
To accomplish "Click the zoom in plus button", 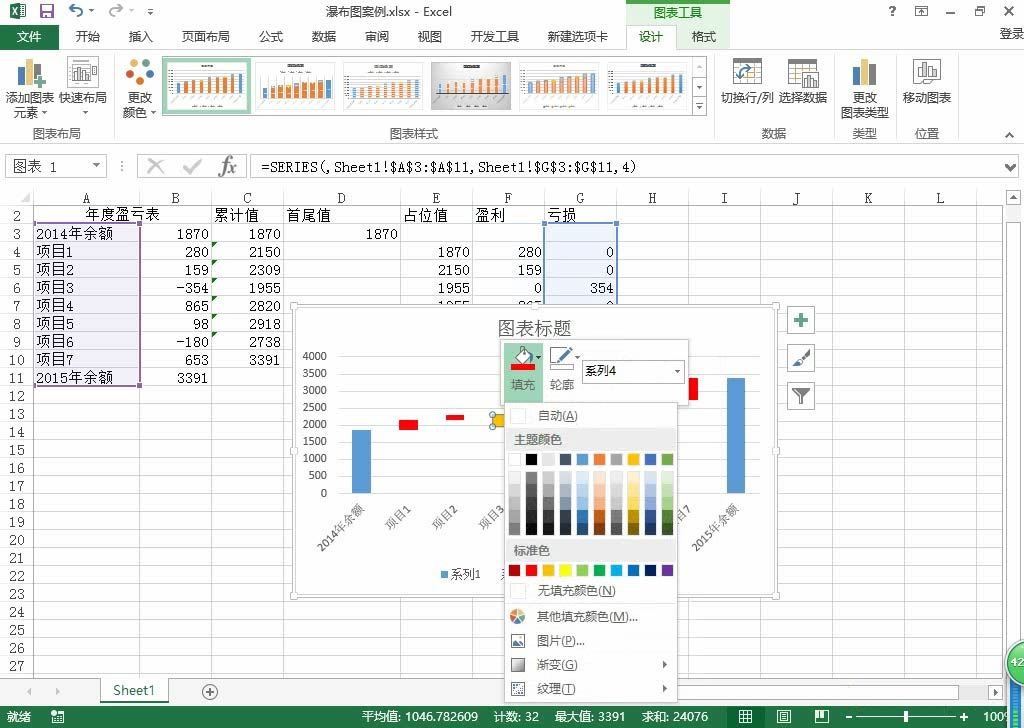I will tap(964, 717).
